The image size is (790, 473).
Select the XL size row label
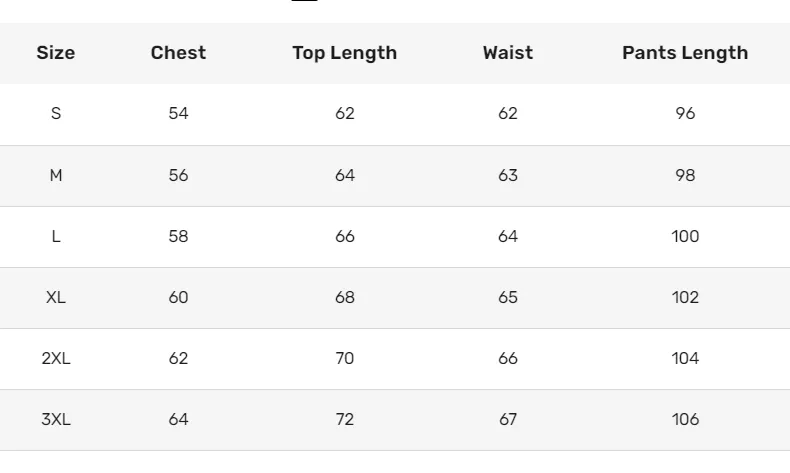[x=56, y=297]
